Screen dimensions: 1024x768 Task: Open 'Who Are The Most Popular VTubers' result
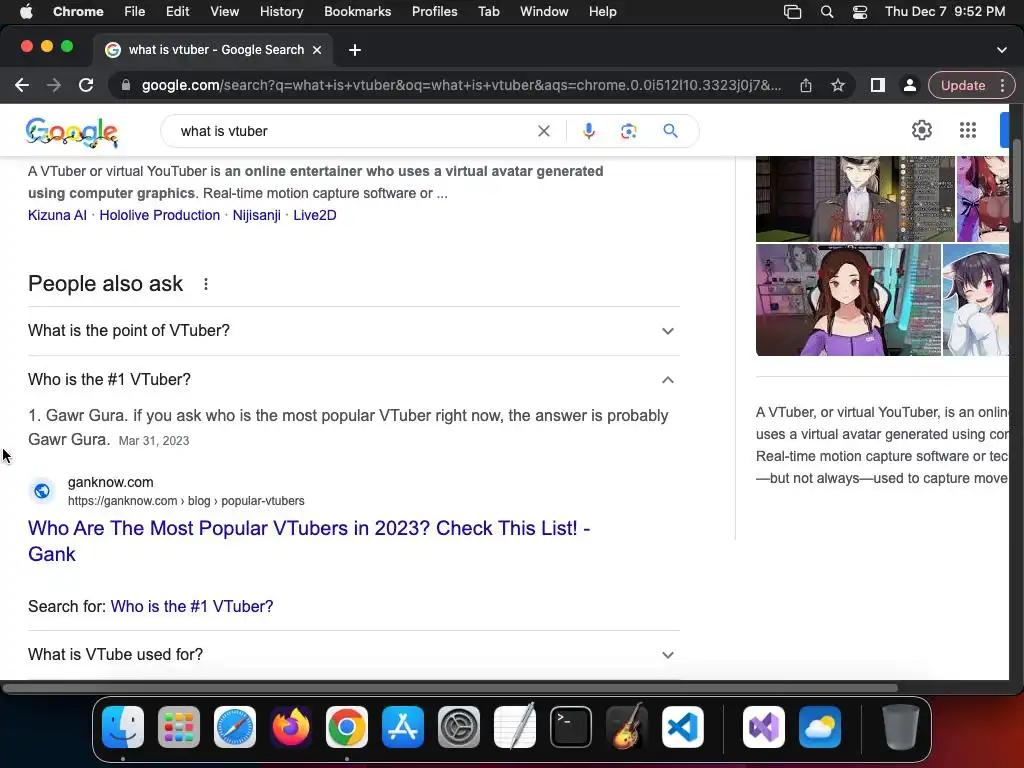point(309,541)
